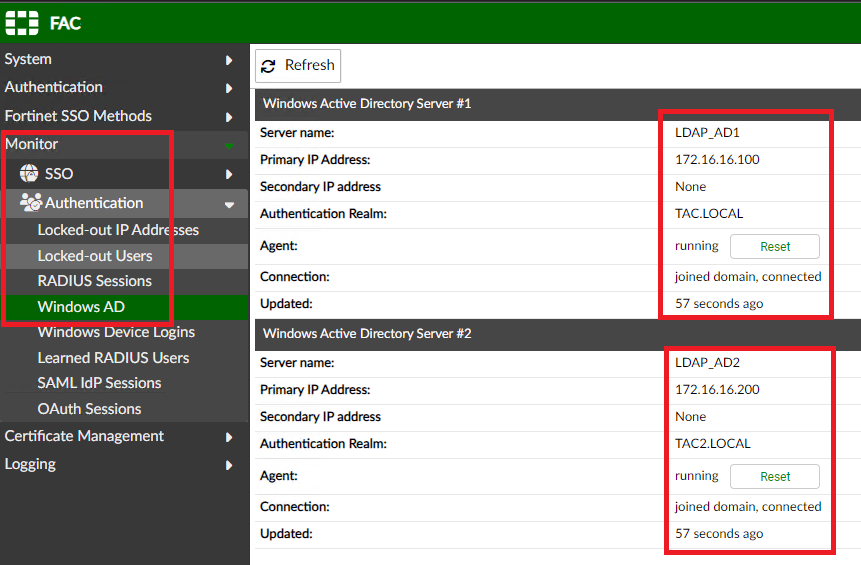Click Server #2 Updated label

pos(286,534)
